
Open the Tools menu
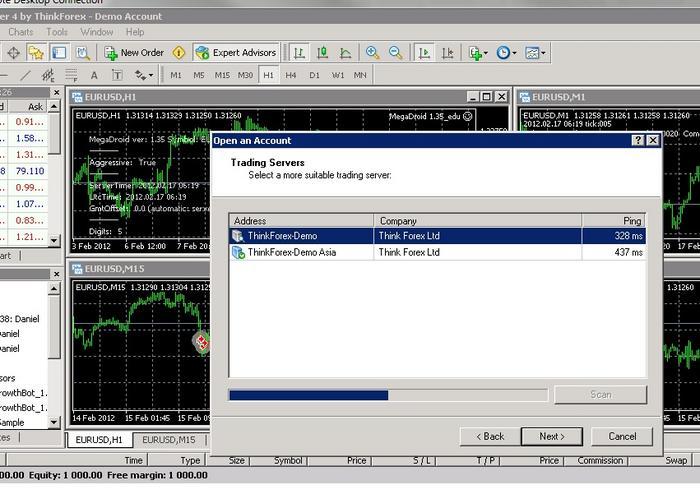tap(57, 32)
